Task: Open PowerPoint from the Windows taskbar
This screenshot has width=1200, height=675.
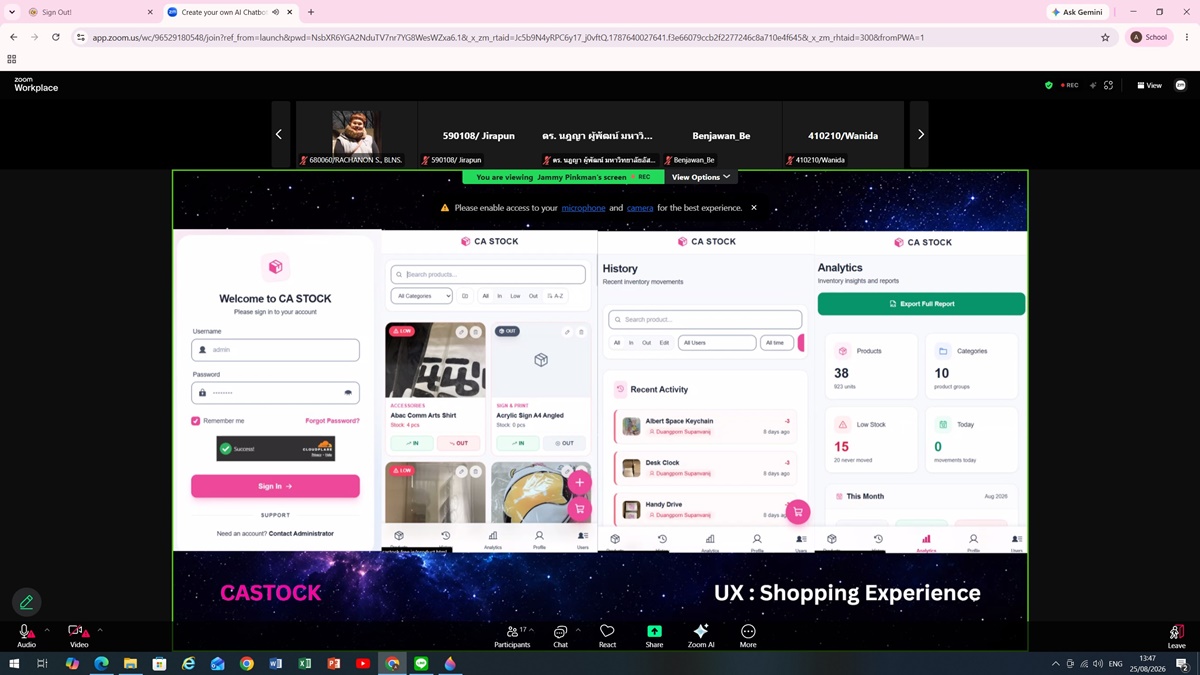Action: point(334,663)
